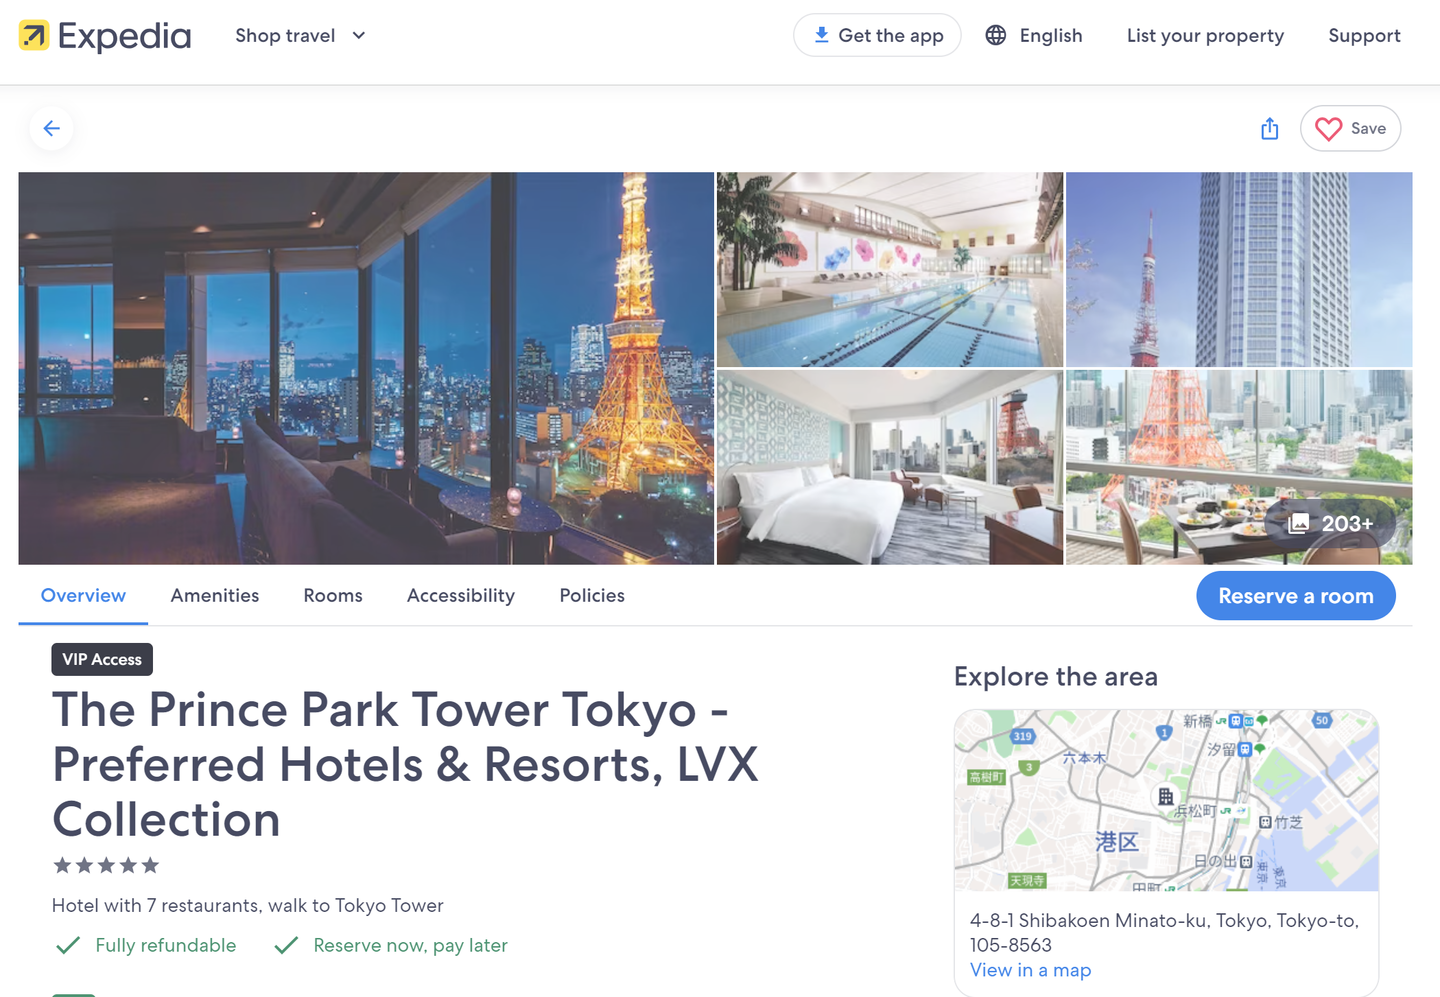Go back using the left arrow icon
This screenshot has width=1440, height=997.
pyautogui.click(x=52, y=128)
